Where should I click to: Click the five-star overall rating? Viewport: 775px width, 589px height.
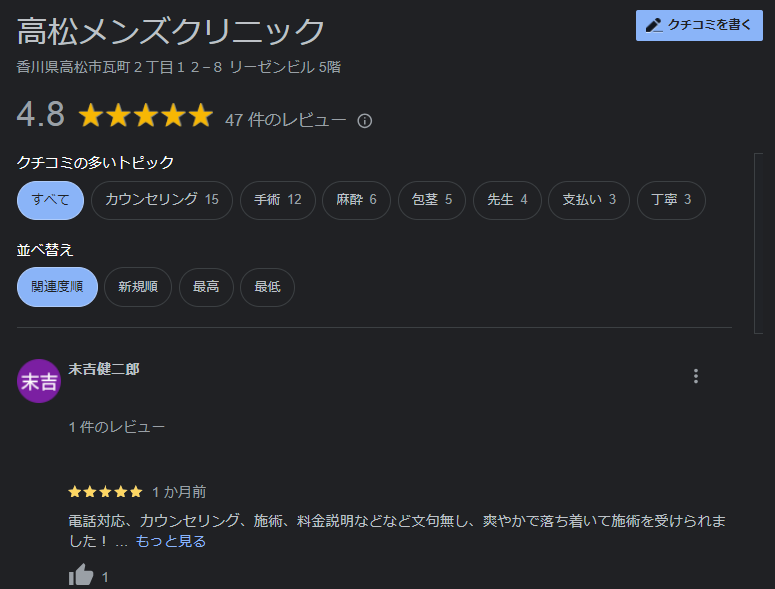[x=146, y=115]
